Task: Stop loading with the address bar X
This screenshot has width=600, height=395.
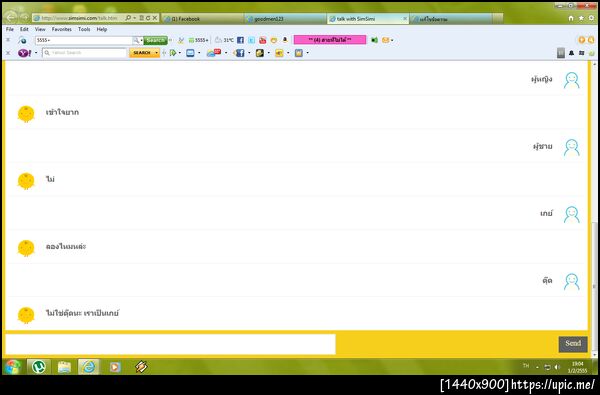Action: click(x=155, y=18)
